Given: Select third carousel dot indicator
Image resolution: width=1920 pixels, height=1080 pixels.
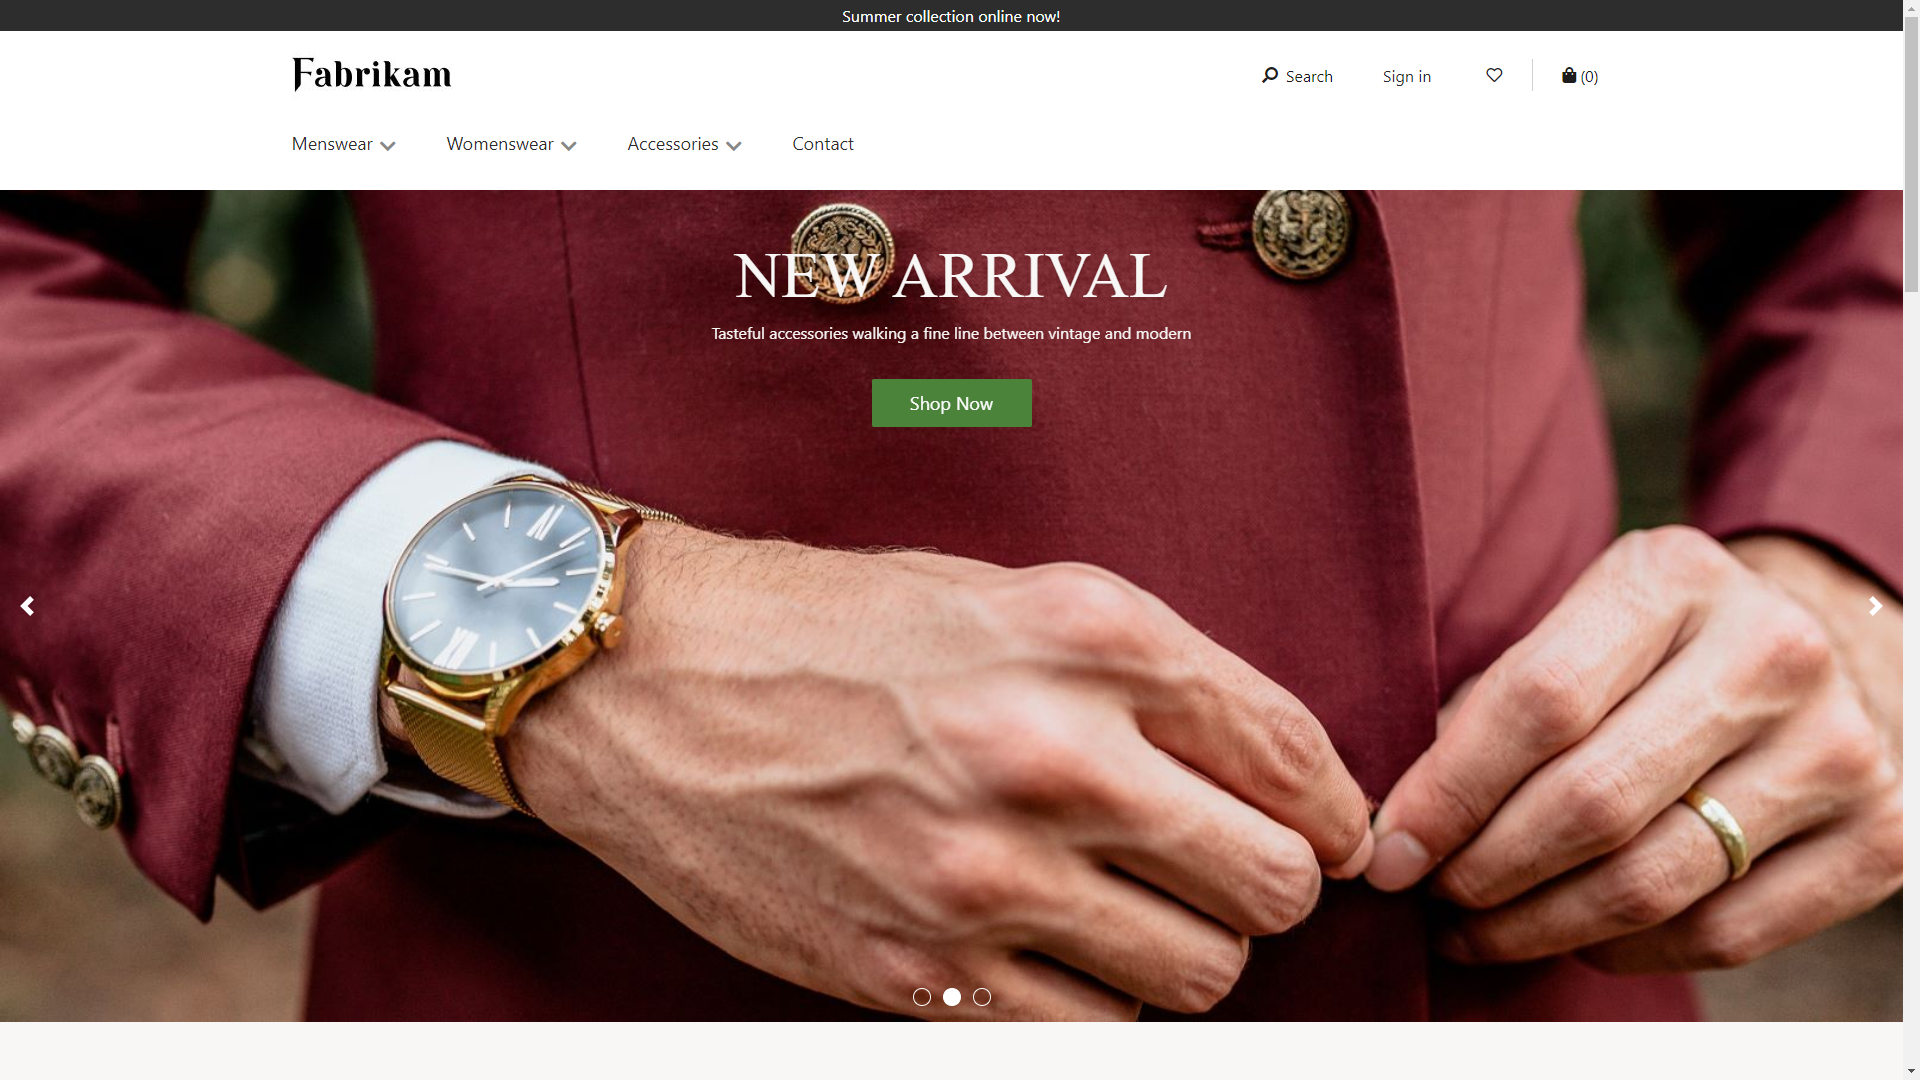Looking at the screenshot, I should tap(982, 997).
